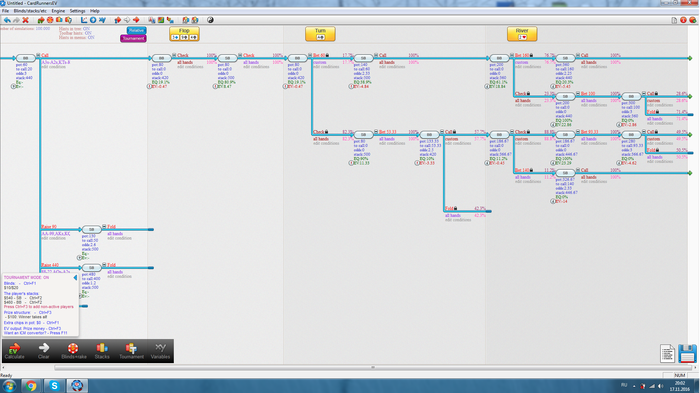Open the Help menu

[95, 11]
